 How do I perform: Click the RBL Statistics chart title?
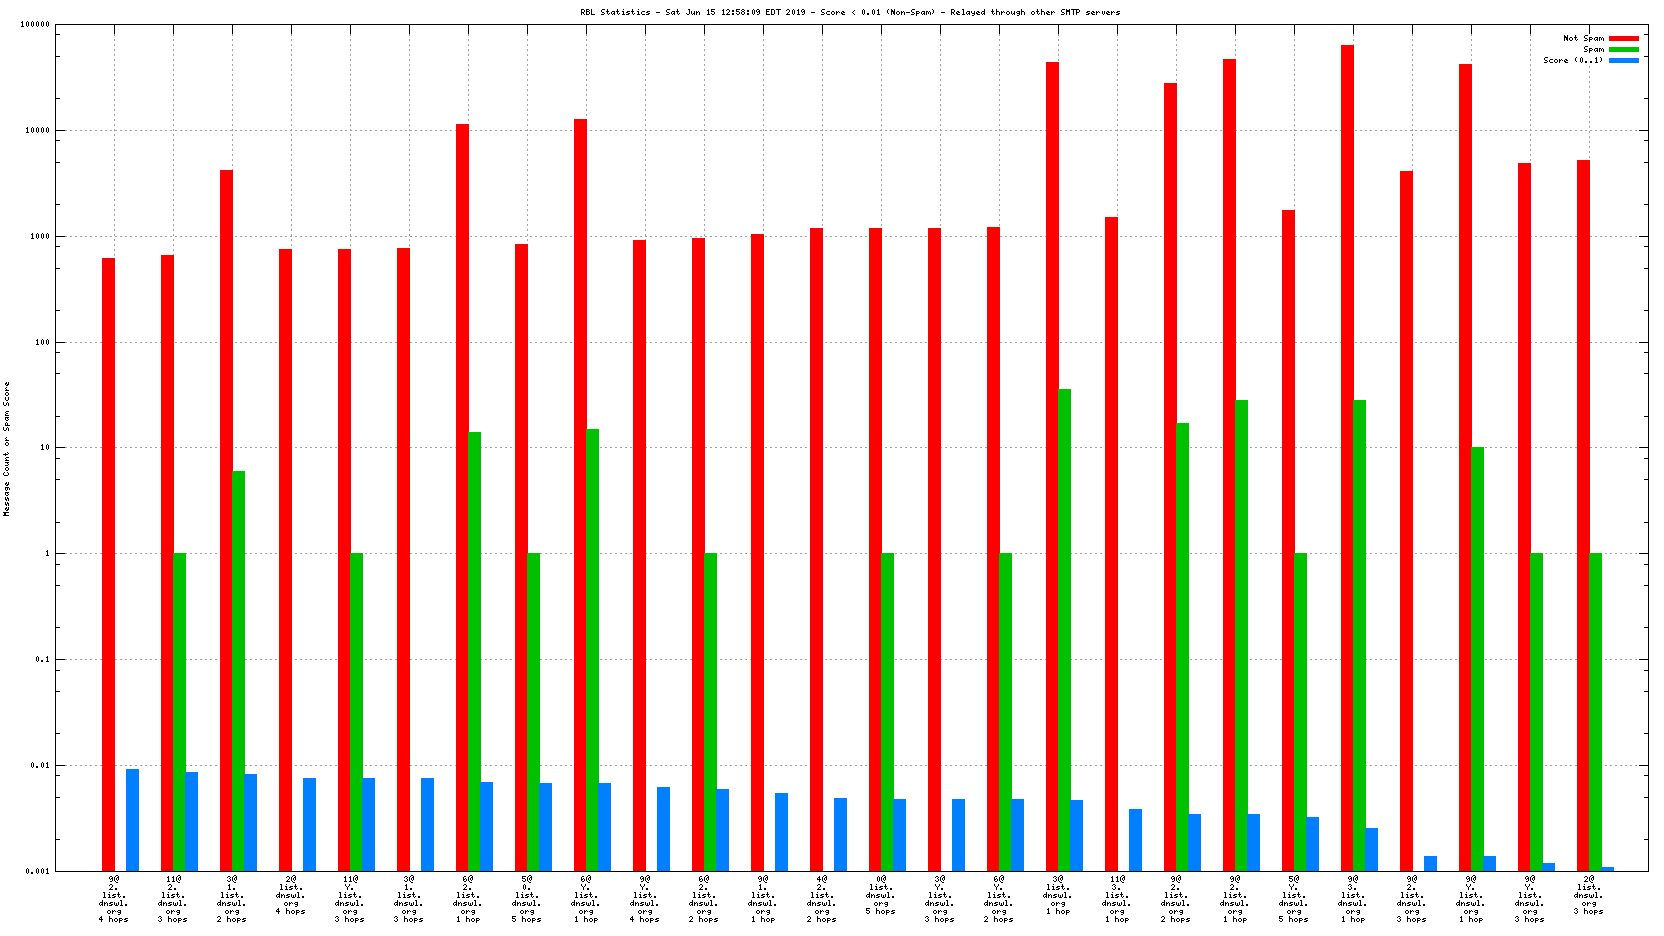[x=850, y=12]
